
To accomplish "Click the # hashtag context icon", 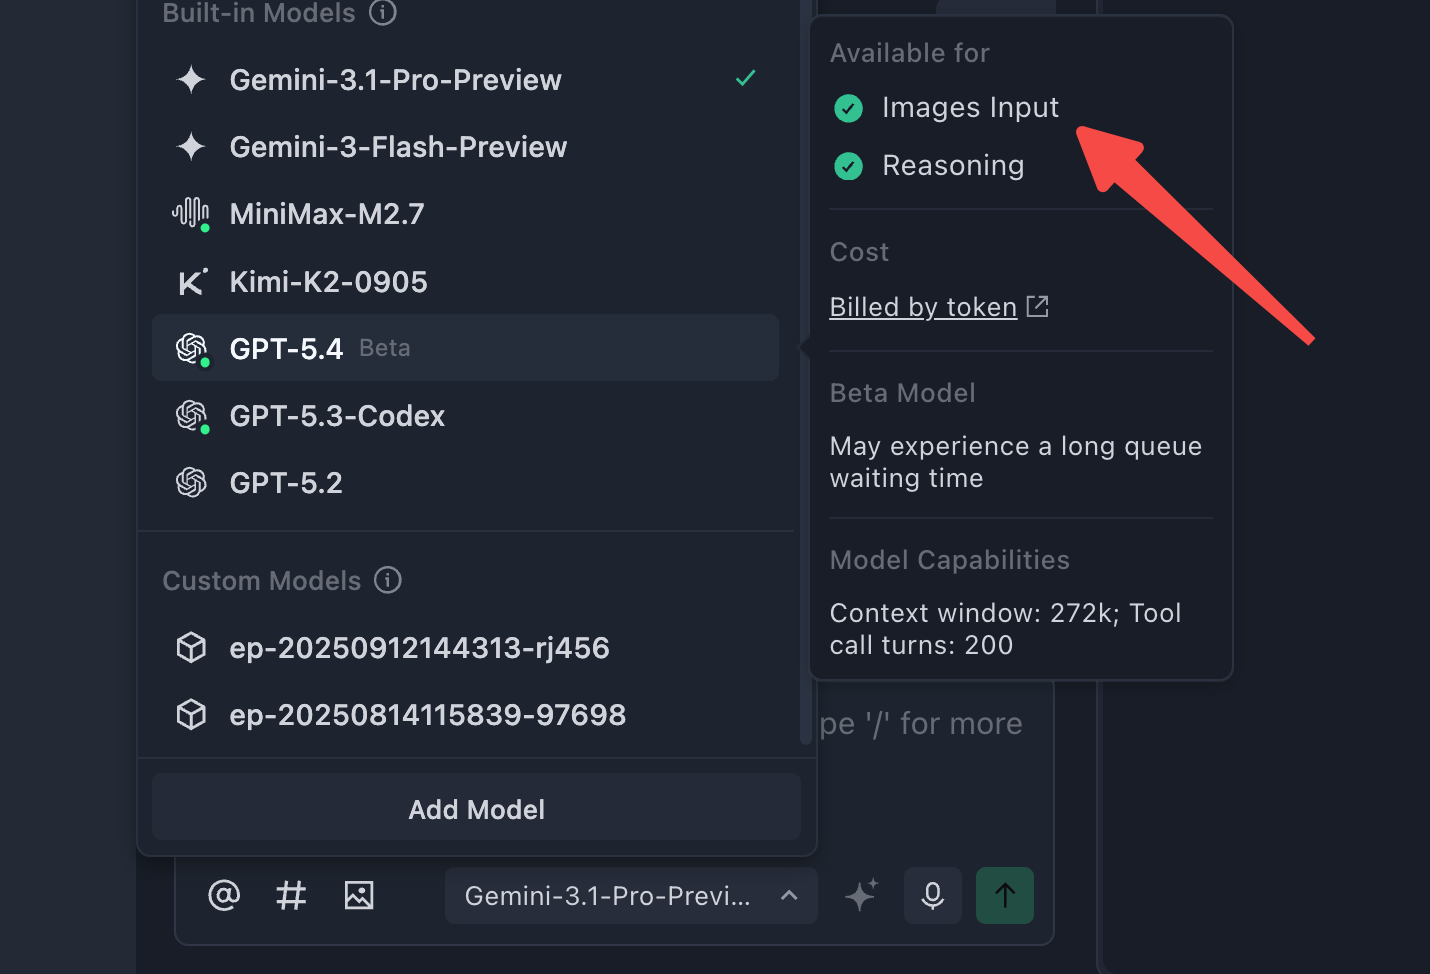I will coord(291,895).
